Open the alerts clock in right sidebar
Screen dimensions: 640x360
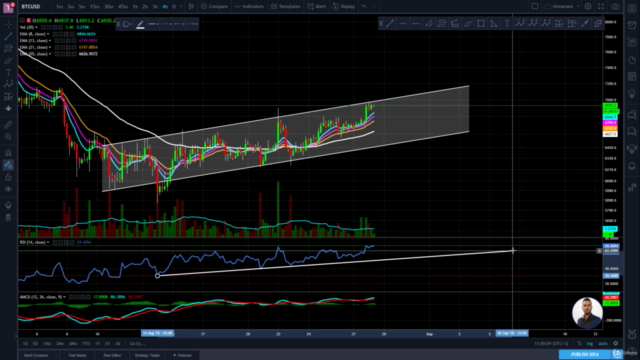[632, 25]
